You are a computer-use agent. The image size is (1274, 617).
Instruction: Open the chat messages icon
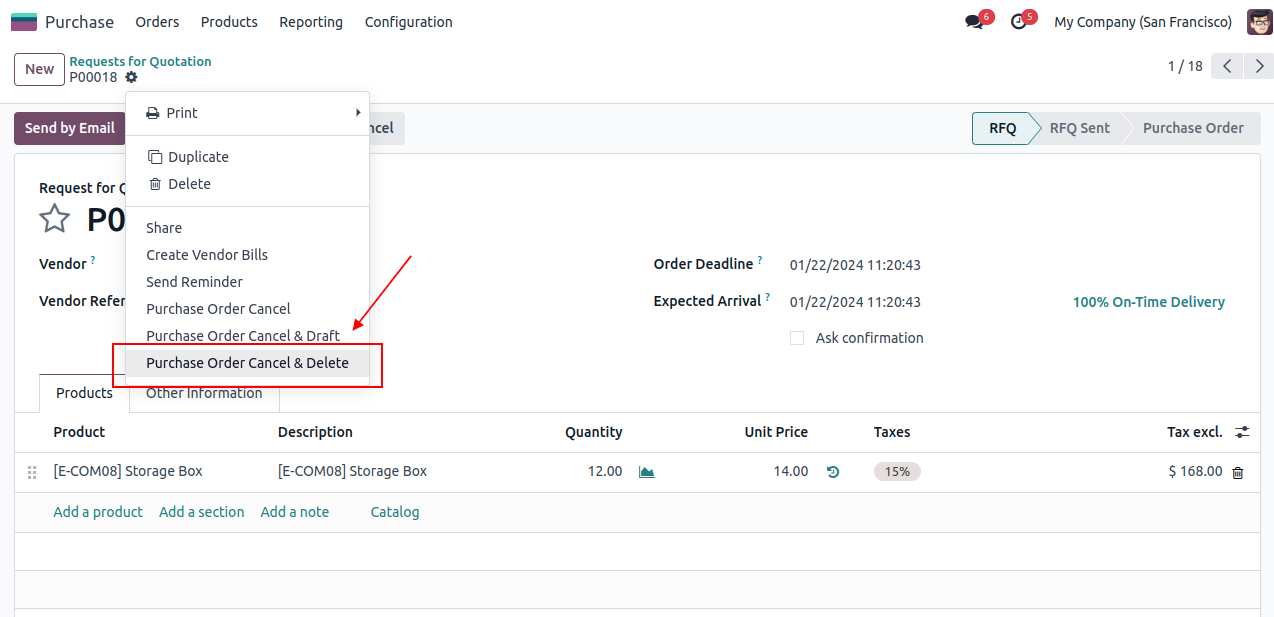click(x=973, y=22)
